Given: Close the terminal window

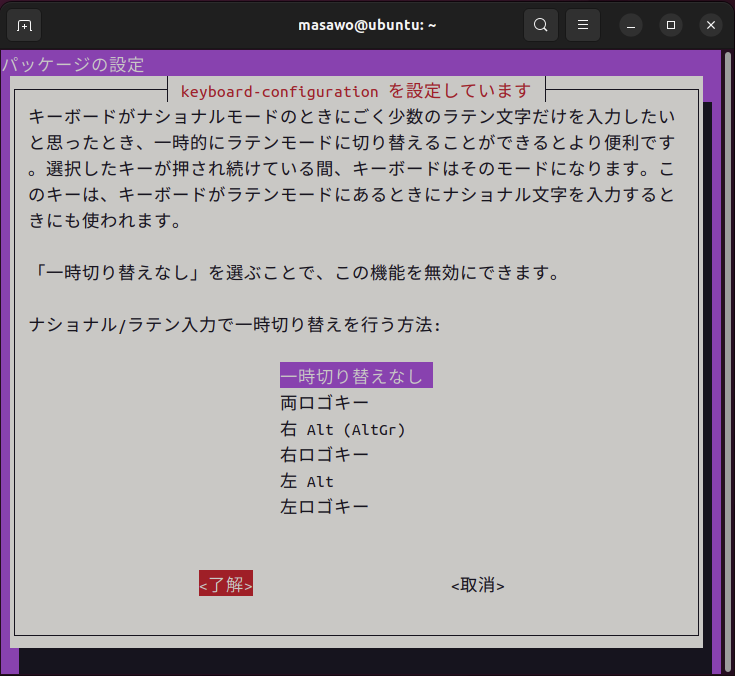Looking at the screenshot, I should (x=711, y=25).
